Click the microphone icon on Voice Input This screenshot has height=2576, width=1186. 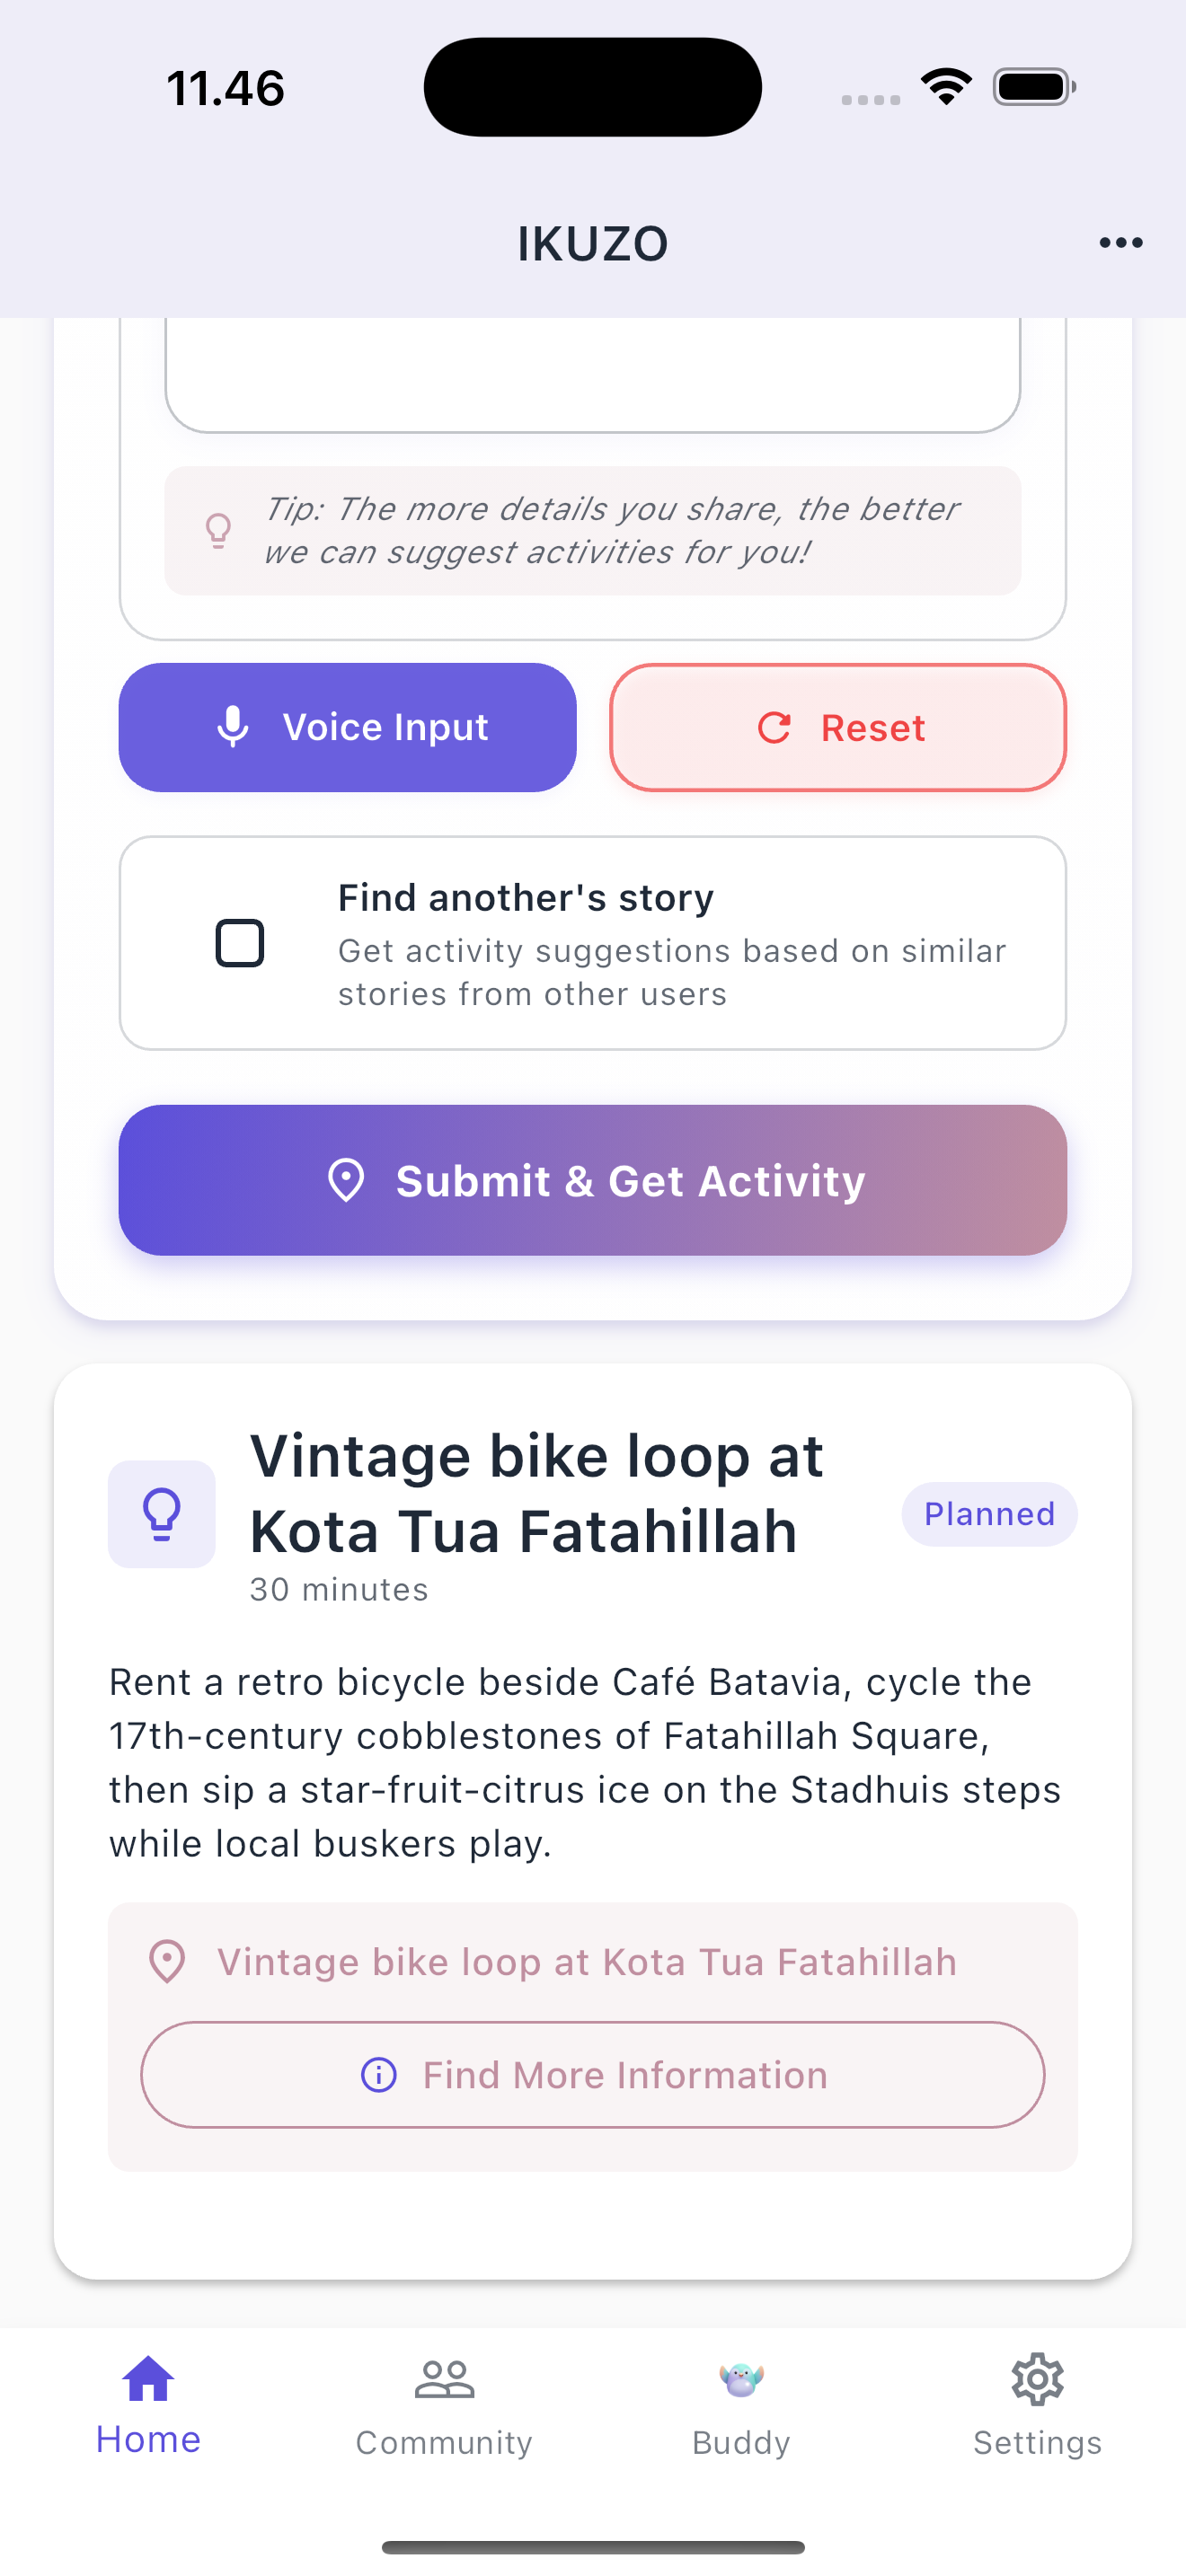click(233, 727)
